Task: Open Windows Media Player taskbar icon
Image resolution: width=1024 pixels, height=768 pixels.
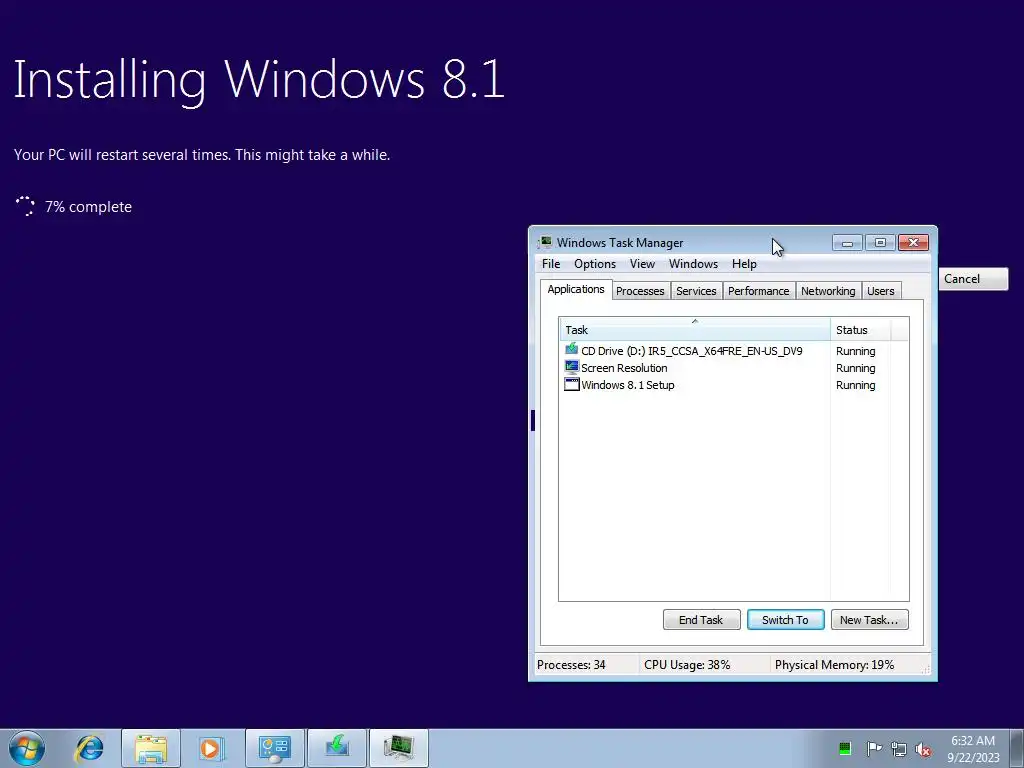Action: [211, 748]
